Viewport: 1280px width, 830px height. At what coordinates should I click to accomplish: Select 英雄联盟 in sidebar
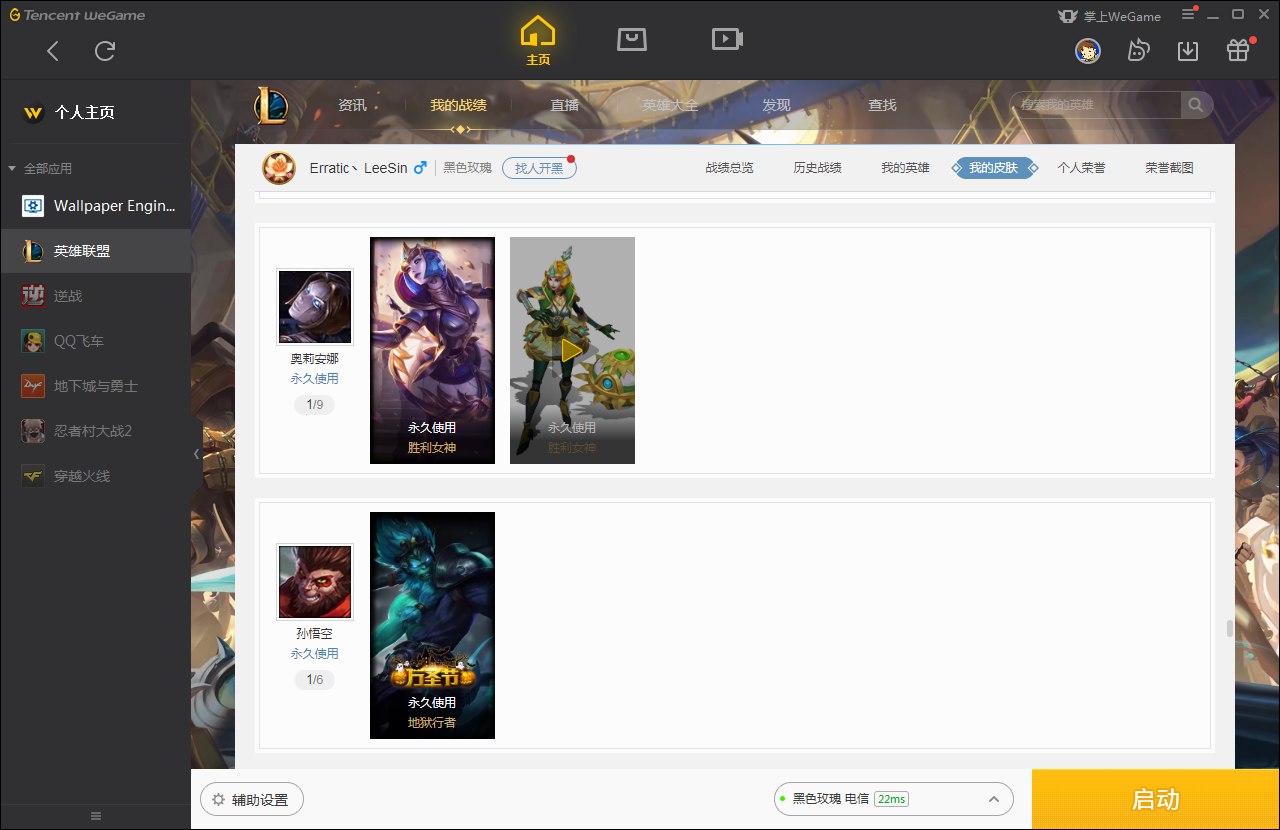coord(95,251)
